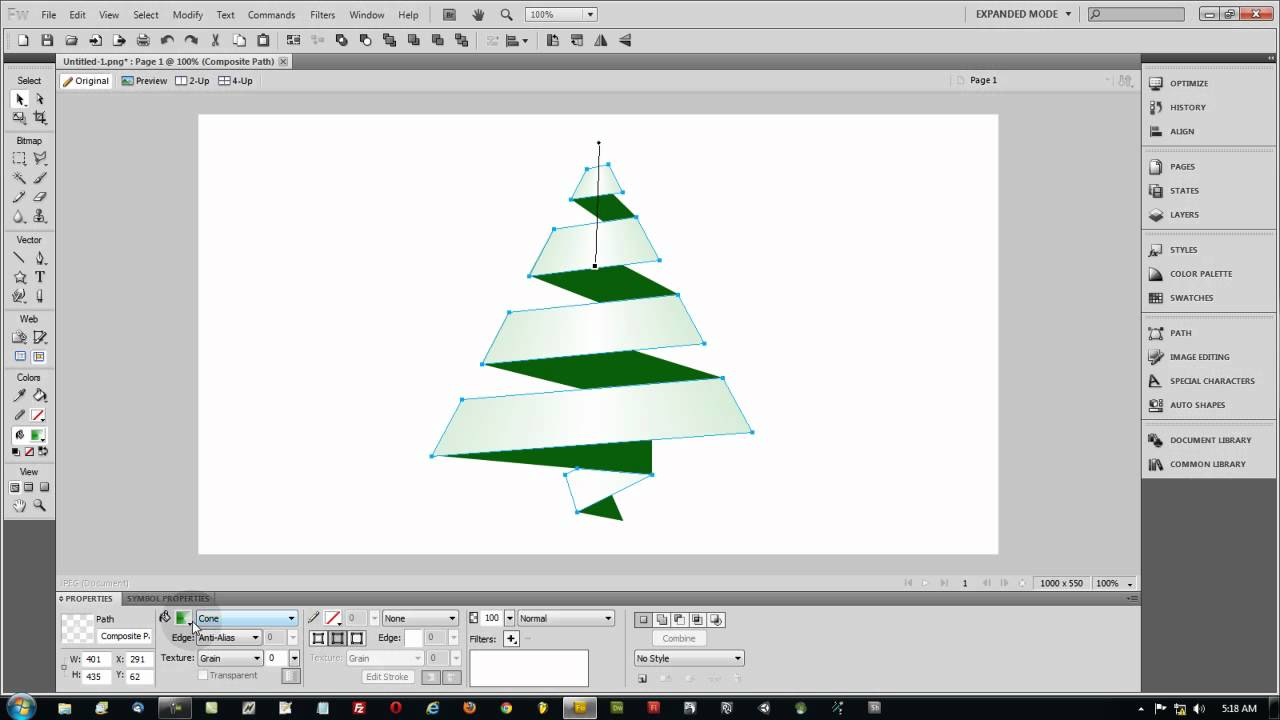
Task: Open the Cone fill category dropdown
Action: coord(247,618)
